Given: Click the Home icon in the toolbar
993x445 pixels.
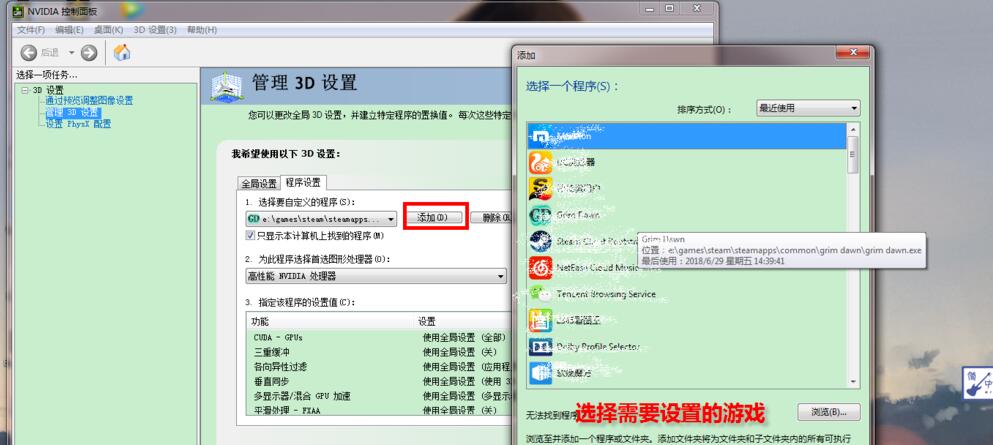Looking at the screenshot, I should [x=122, y=52].
